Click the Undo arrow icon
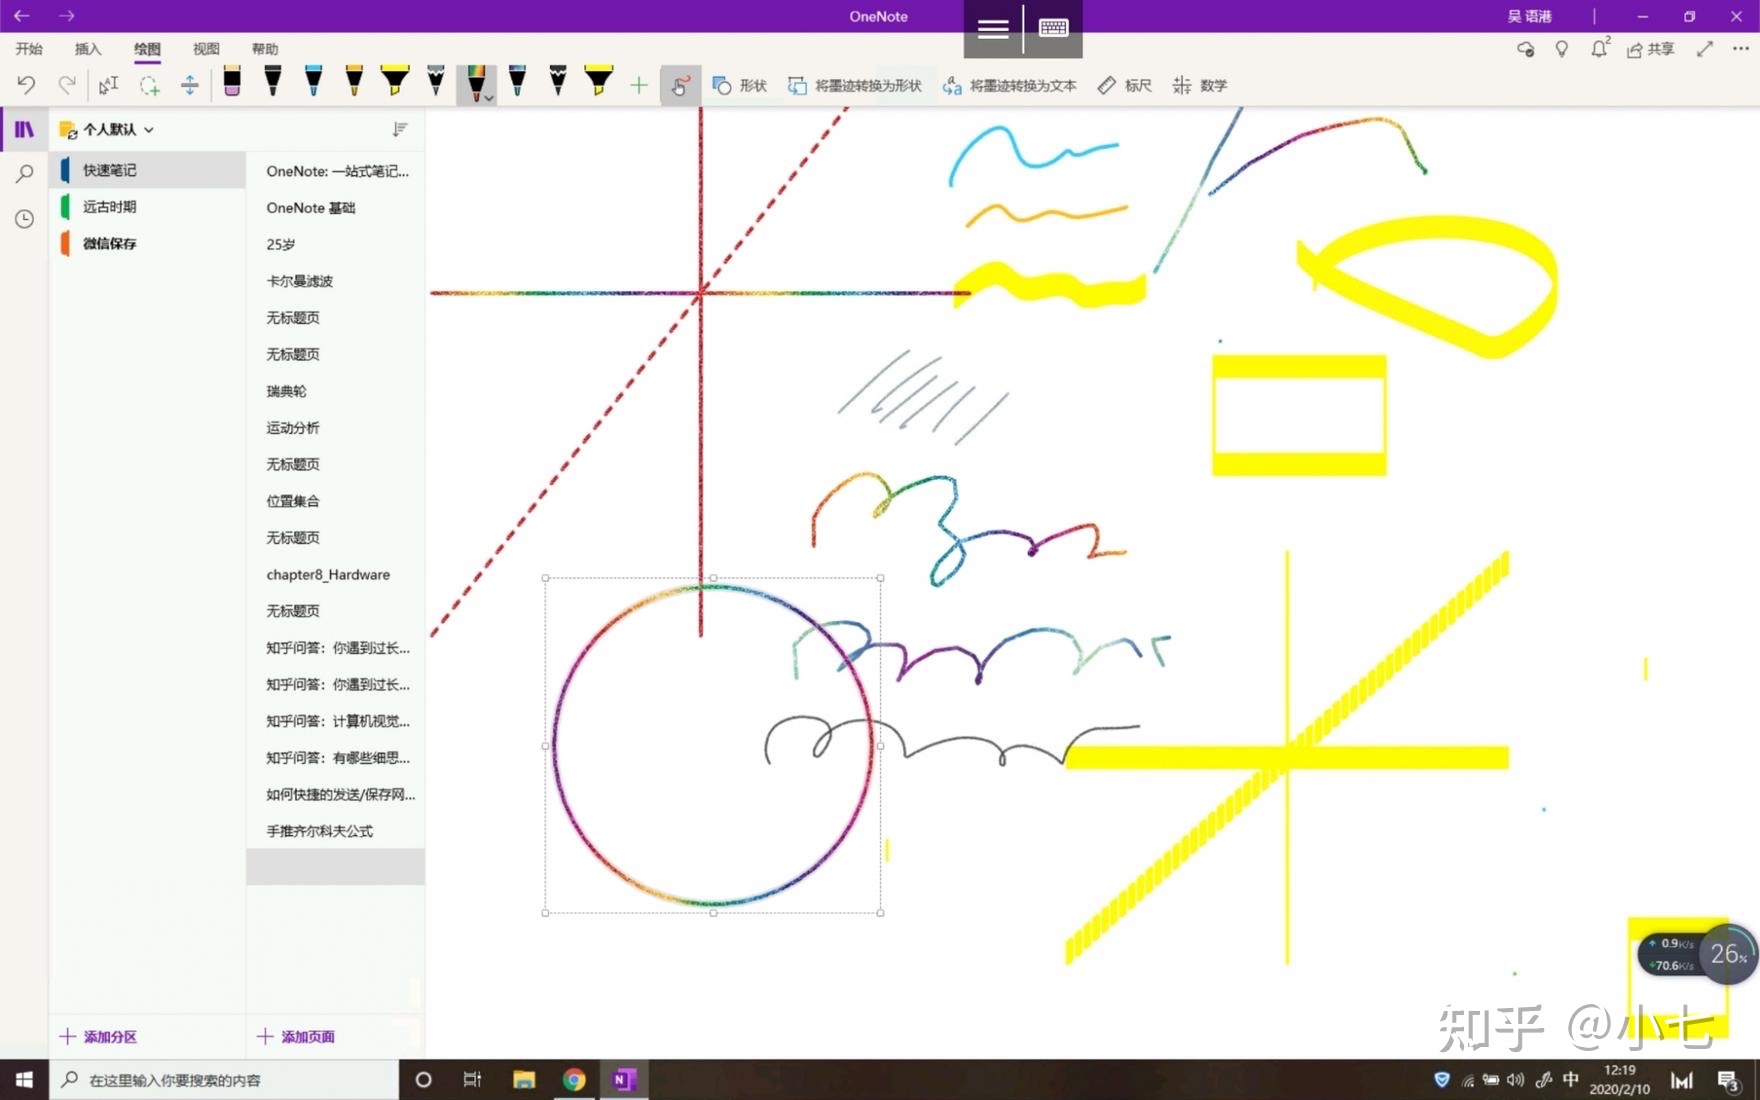Screen dimensions: 1760x1100 click(x=26, y=86)
